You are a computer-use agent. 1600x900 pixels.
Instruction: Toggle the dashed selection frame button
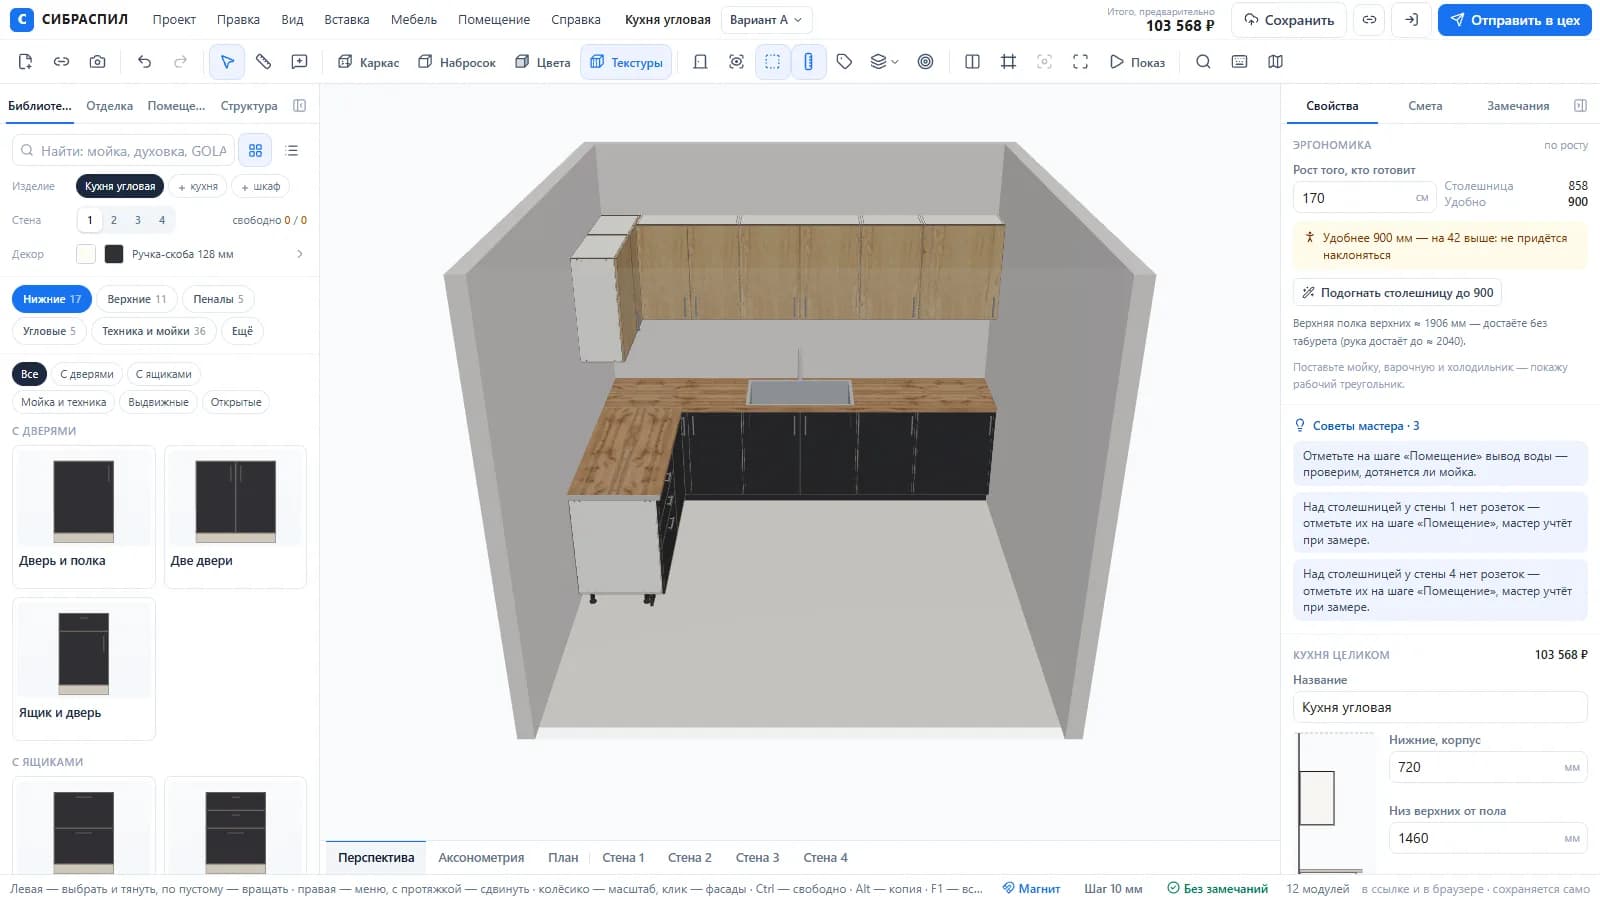click(x=772, y=62)
